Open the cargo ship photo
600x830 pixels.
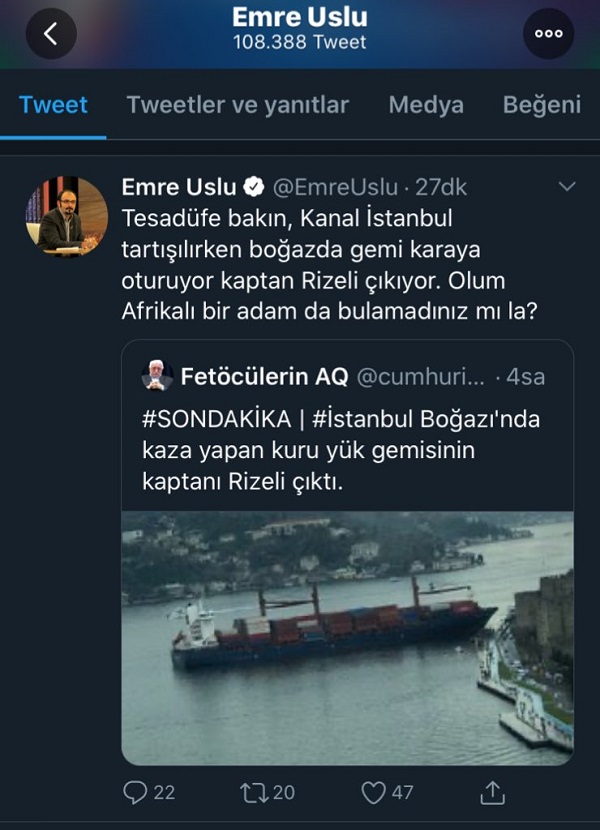(x=347, y=638)
